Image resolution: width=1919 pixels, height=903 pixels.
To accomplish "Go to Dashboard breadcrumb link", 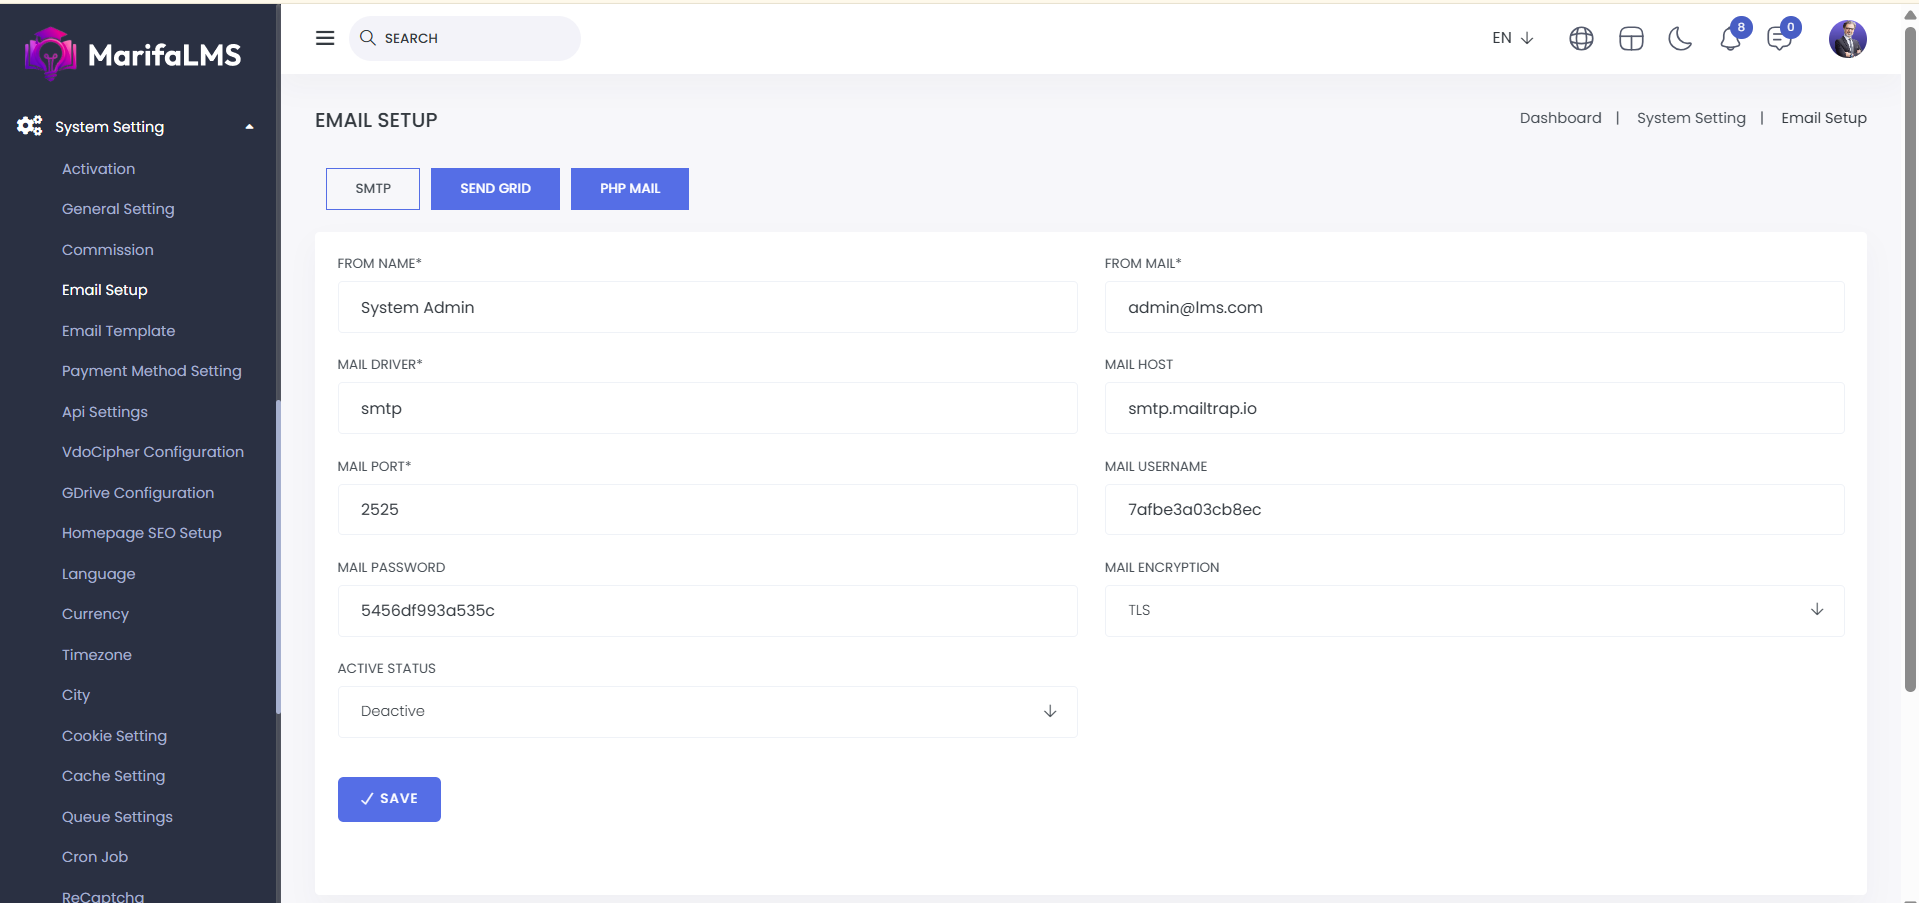I will (1560, 118).
